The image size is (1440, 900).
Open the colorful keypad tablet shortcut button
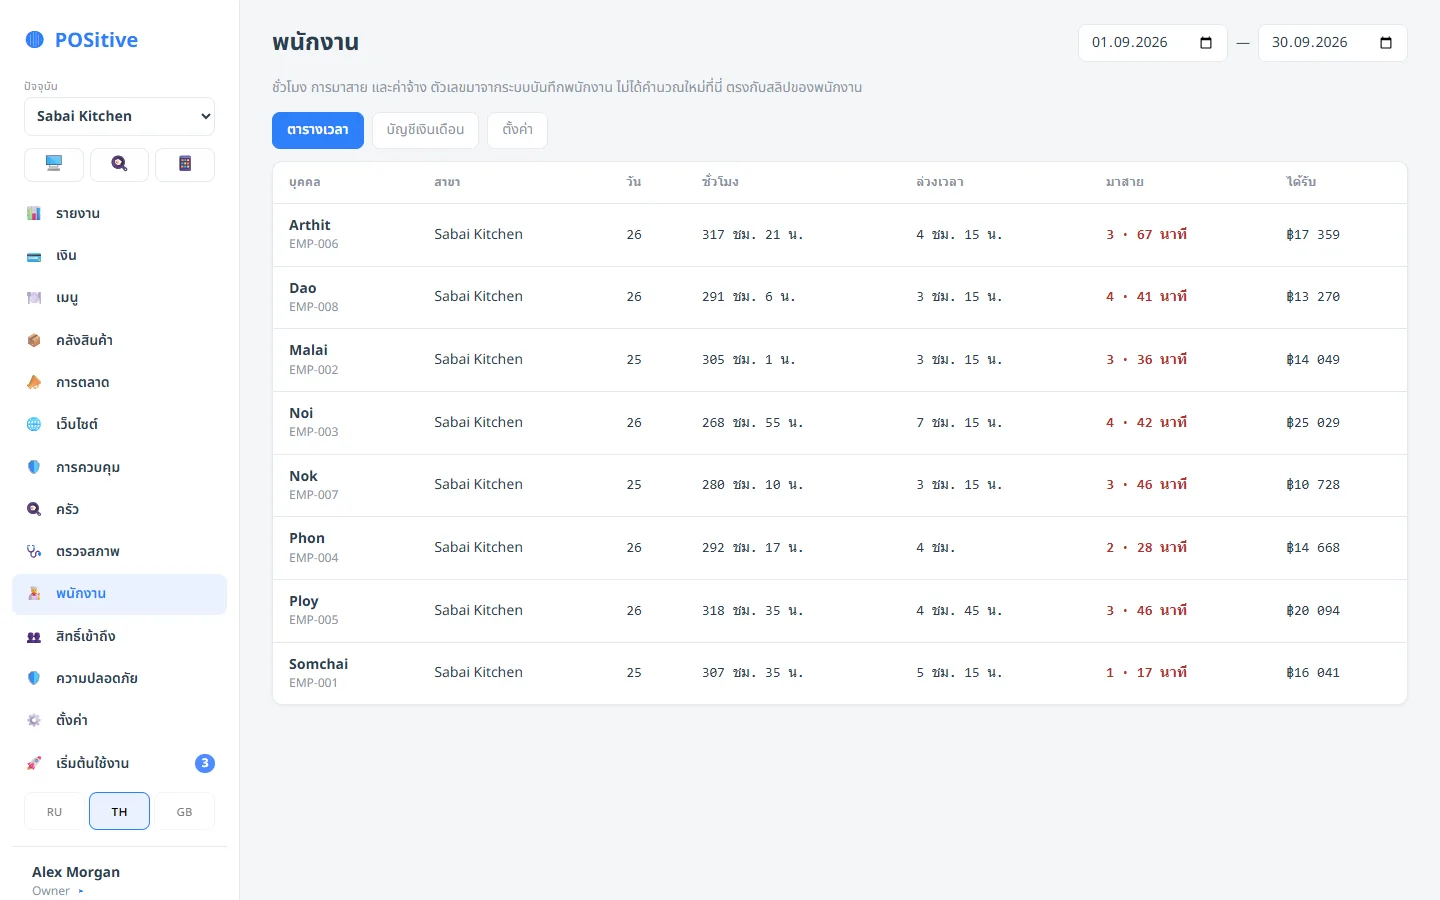point(185,164)
